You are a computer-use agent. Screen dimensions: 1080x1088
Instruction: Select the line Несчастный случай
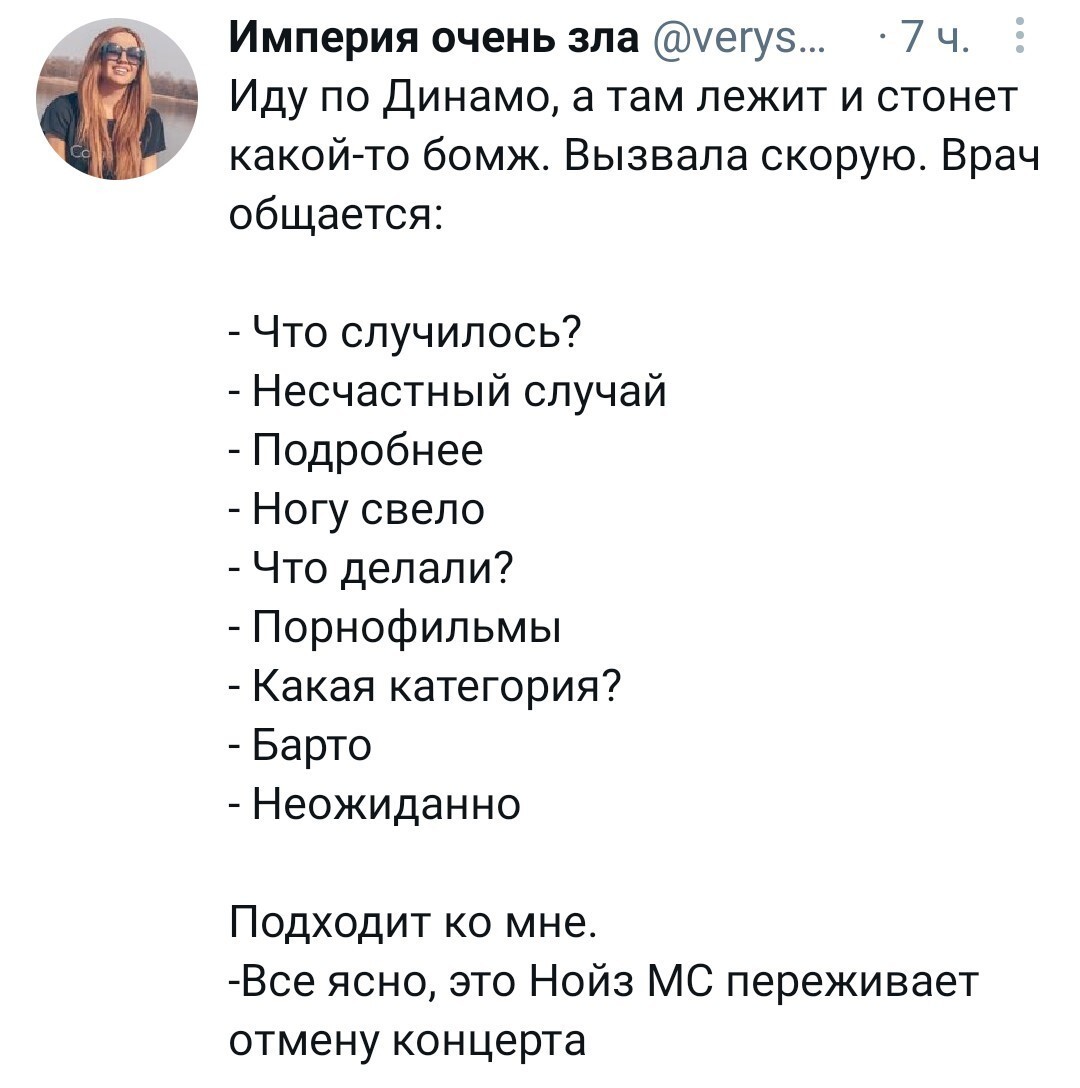[448, 391]
